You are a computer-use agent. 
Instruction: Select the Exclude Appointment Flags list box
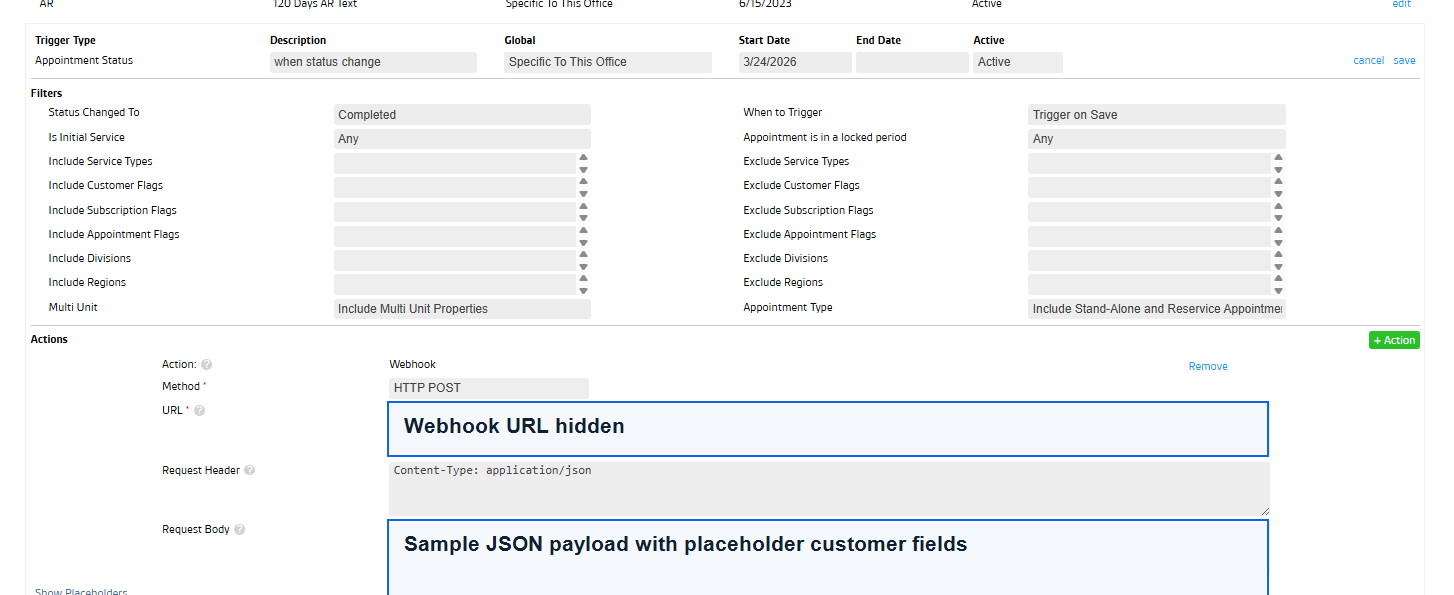(x=1150, y=236)
